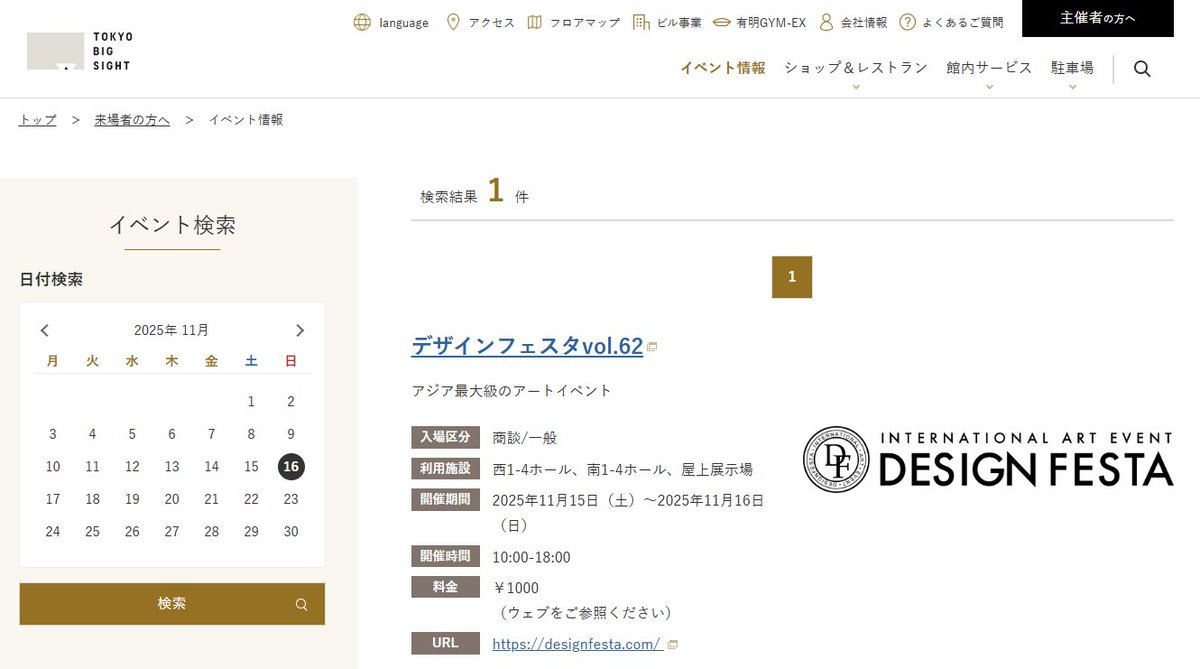Open 館内サービス menu label
The height and width of the screenshot is (669, 1200).
click(x=989, y=68)
